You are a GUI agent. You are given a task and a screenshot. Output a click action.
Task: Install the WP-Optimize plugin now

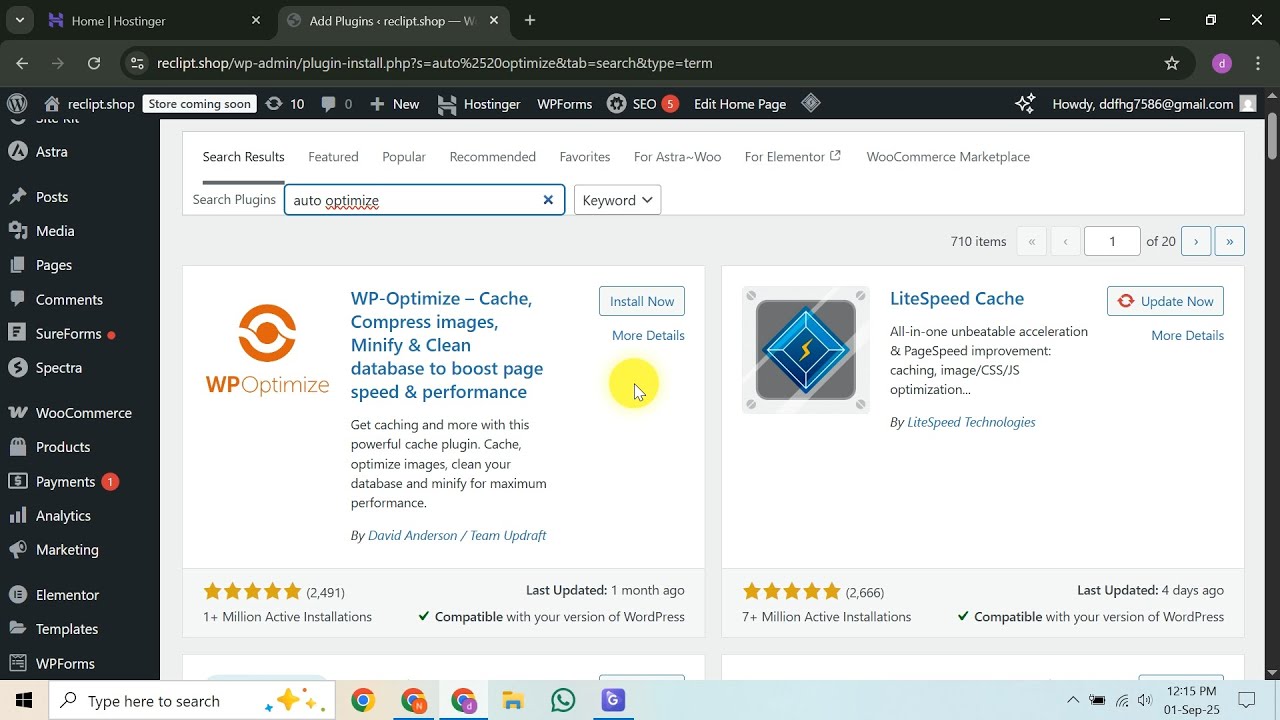tap(642, 301)
